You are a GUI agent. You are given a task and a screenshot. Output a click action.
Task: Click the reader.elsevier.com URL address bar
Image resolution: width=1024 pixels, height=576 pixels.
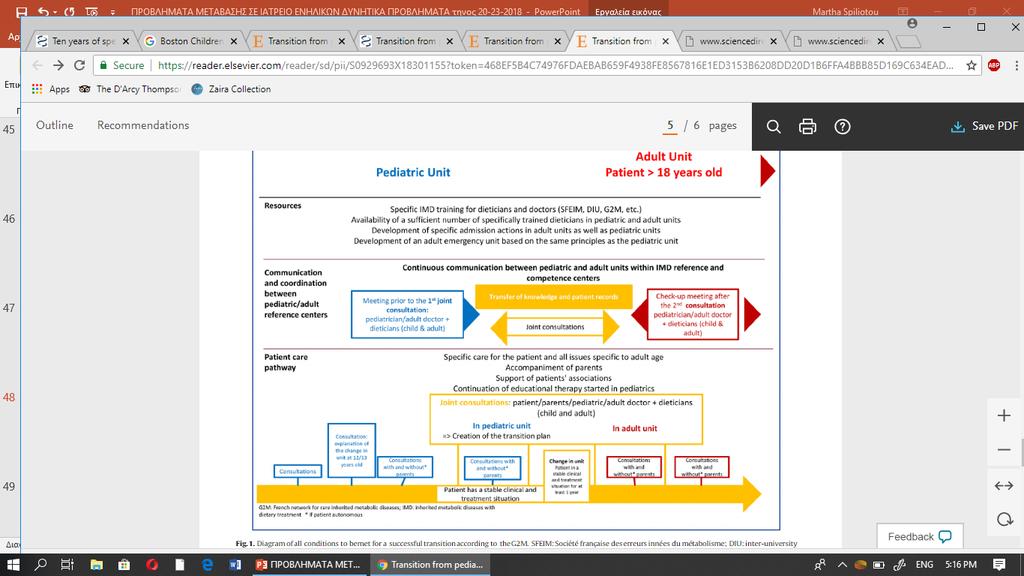pyautogui.click(x=555, y=65)
